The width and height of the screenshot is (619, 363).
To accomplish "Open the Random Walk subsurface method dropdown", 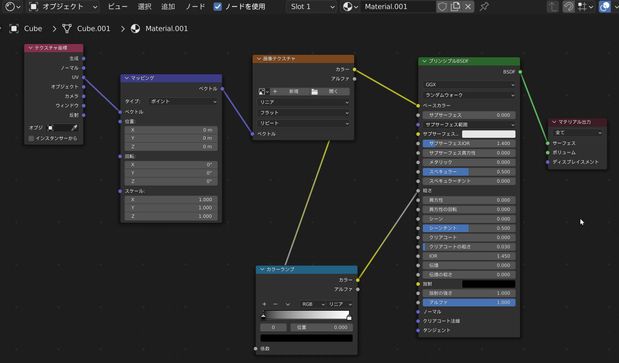I will point(469,95).
